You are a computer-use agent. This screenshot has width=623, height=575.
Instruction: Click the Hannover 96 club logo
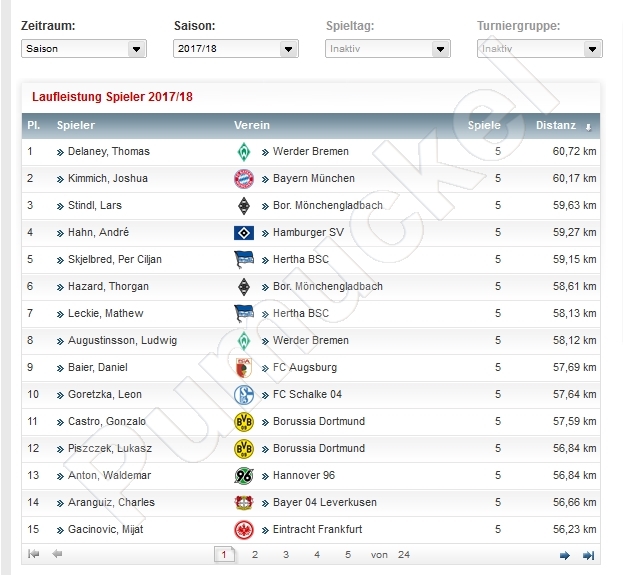pos(244,476)
